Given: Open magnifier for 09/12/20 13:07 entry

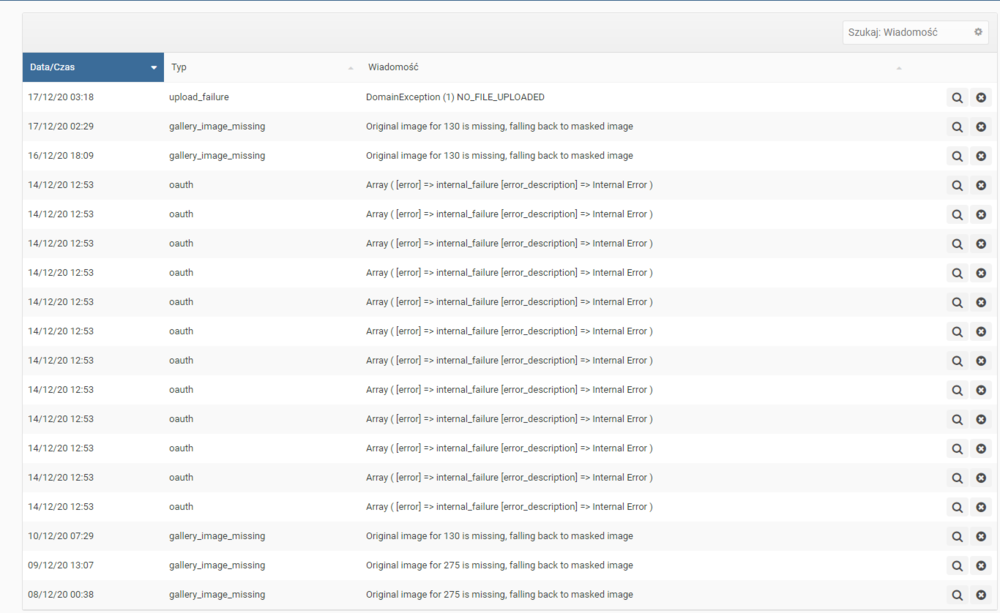Looking at the screenshot, I should coord(957,565).
